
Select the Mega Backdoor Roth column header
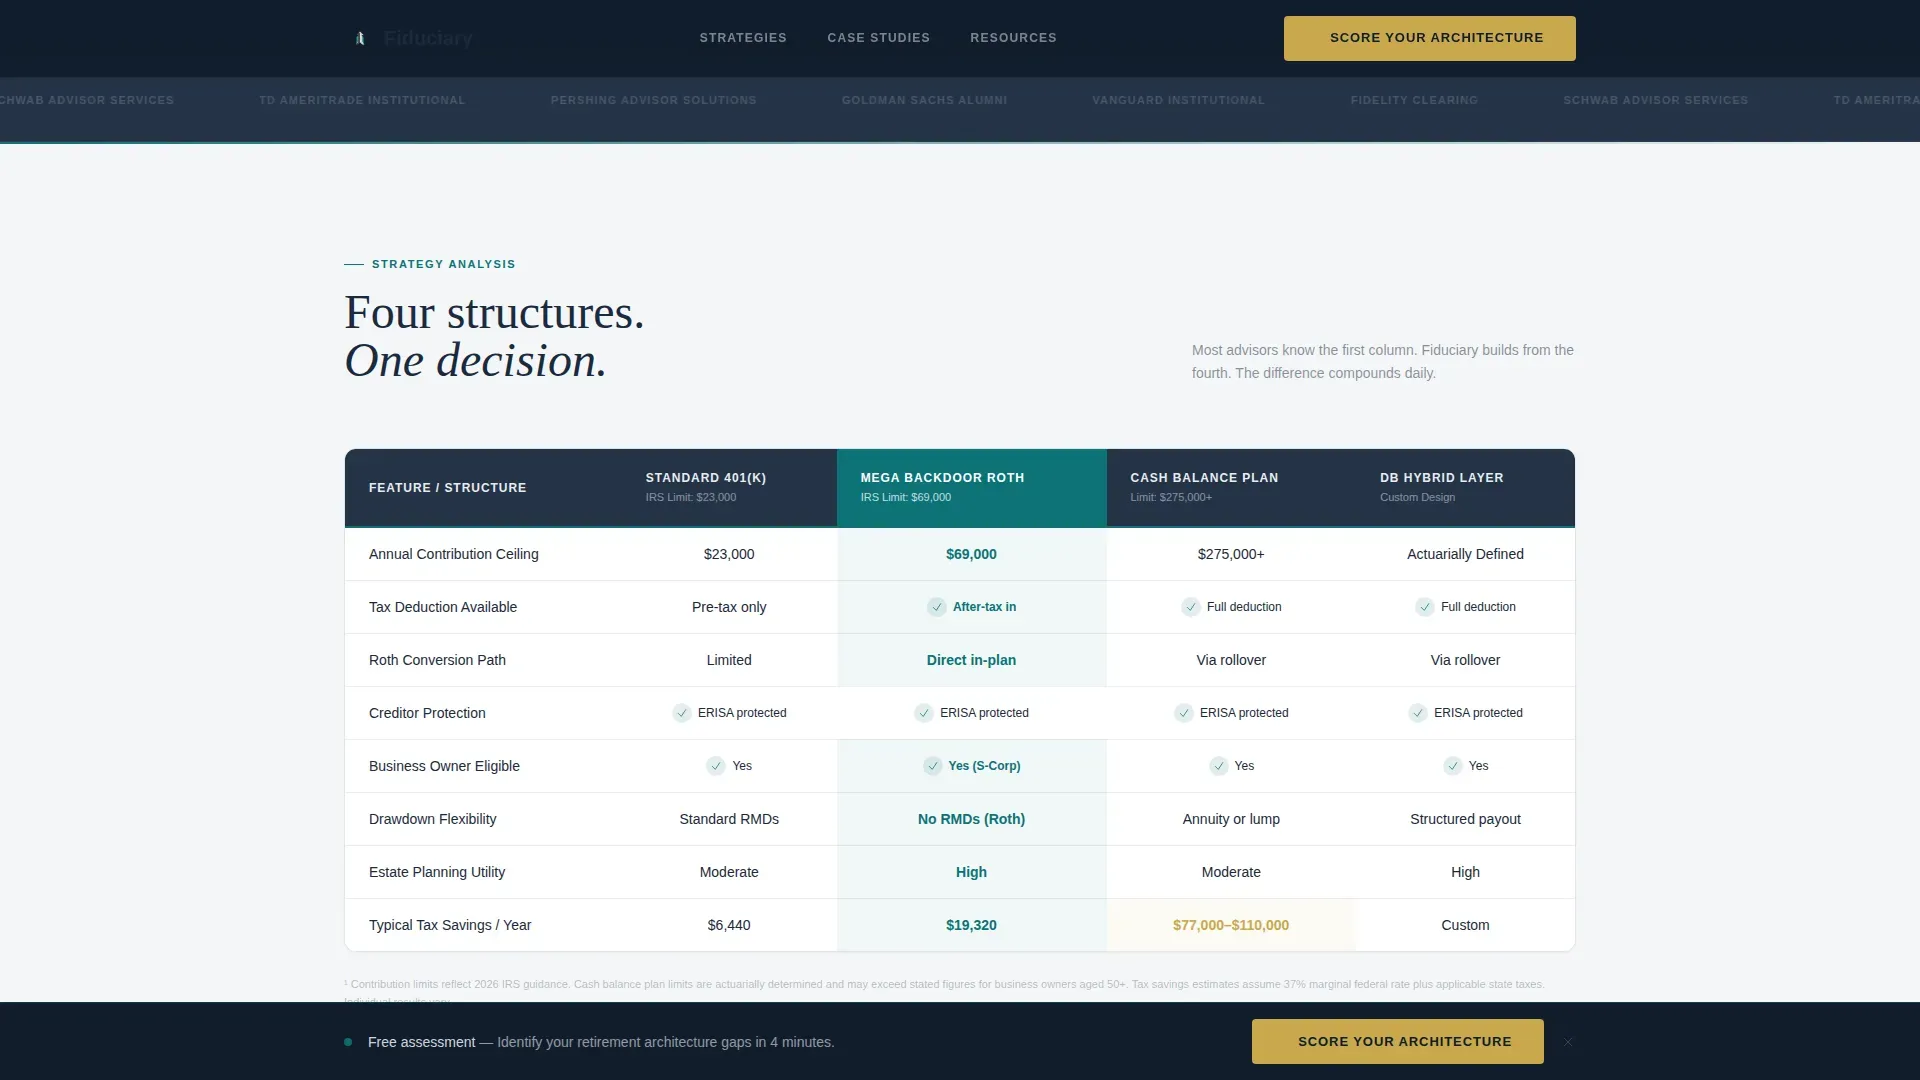pyautogui.click(x=971, y=487)
